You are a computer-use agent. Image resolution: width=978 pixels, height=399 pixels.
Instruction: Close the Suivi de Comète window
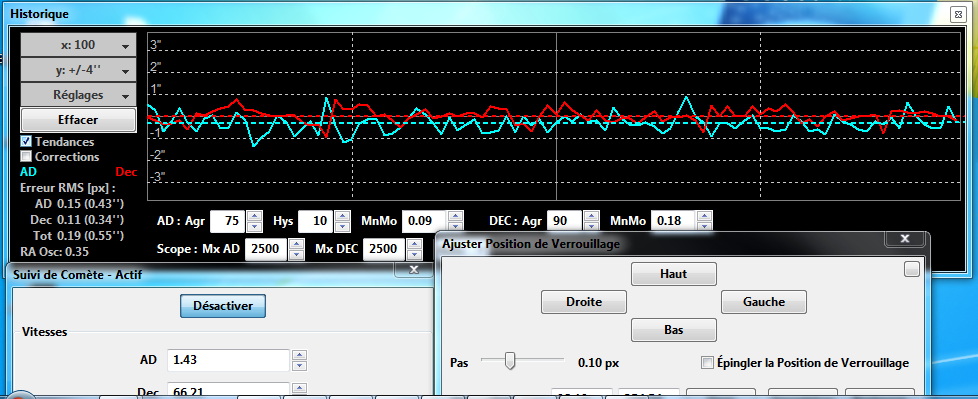413,270
